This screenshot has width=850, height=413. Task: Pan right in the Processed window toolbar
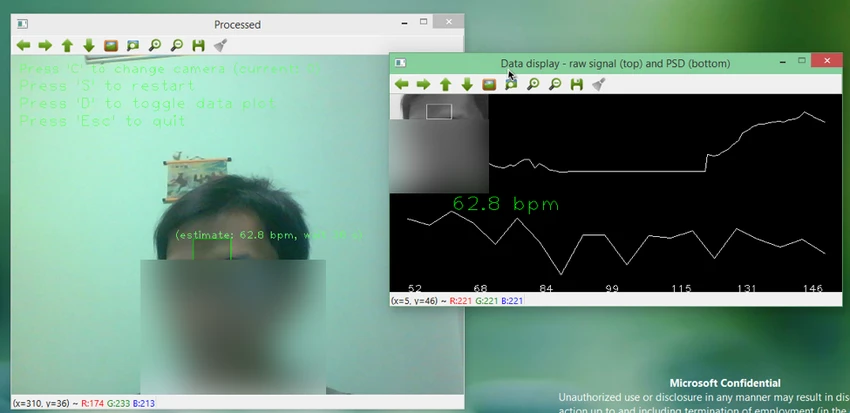click(x=45, y=46)
